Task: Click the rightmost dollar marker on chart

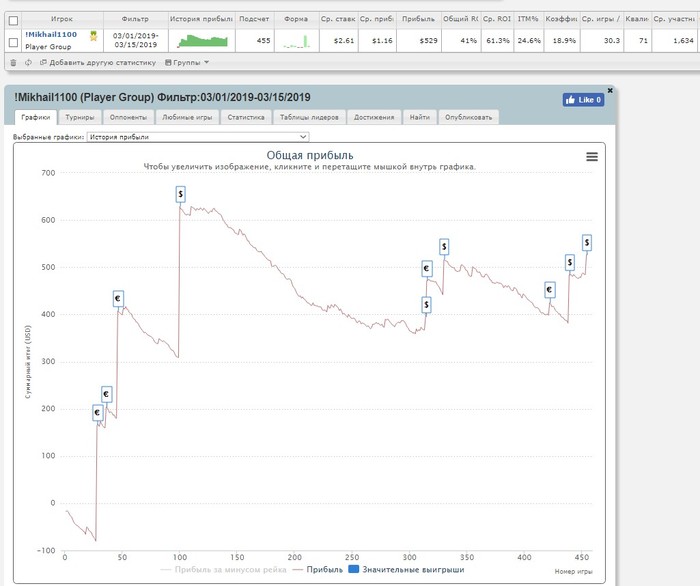Action: pyautogui.click(x=586, y=242)
